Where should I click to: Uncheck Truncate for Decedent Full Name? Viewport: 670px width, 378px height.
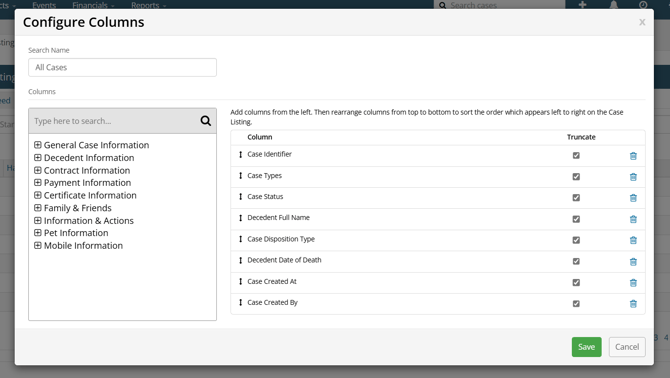click(576, 219)
